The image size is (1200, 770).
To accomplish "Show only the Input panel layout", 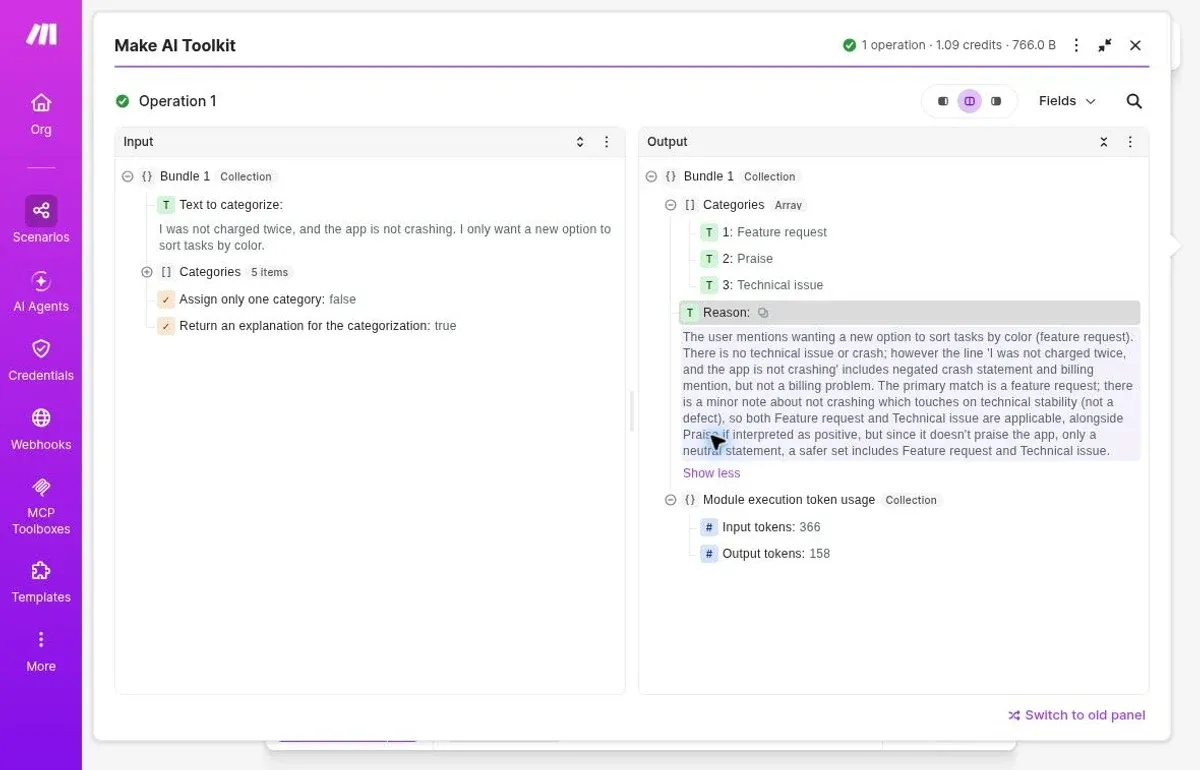I will 943,101.
